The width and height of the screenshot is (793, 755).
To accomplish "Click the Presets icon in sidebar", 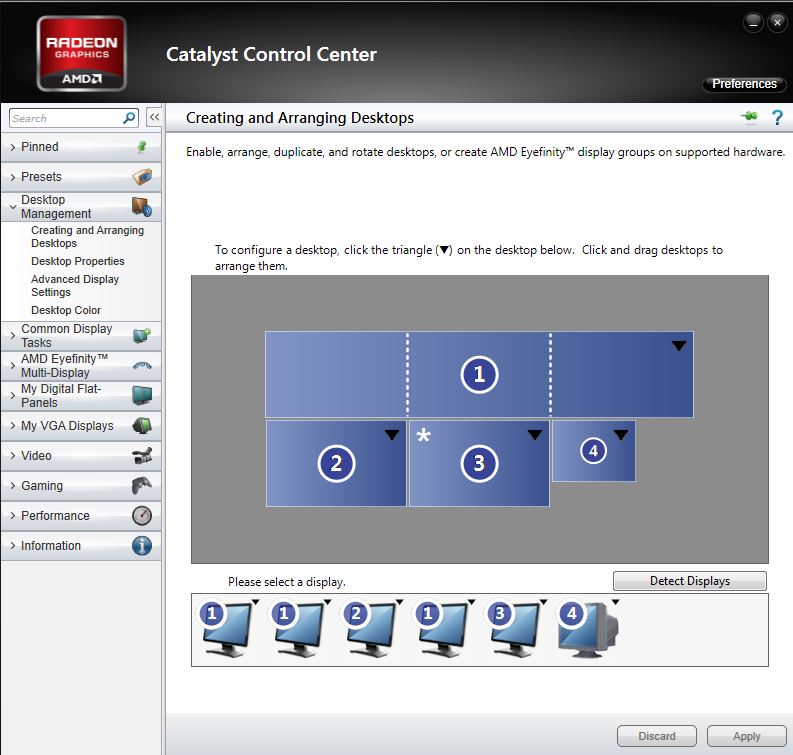I will 142,177.
